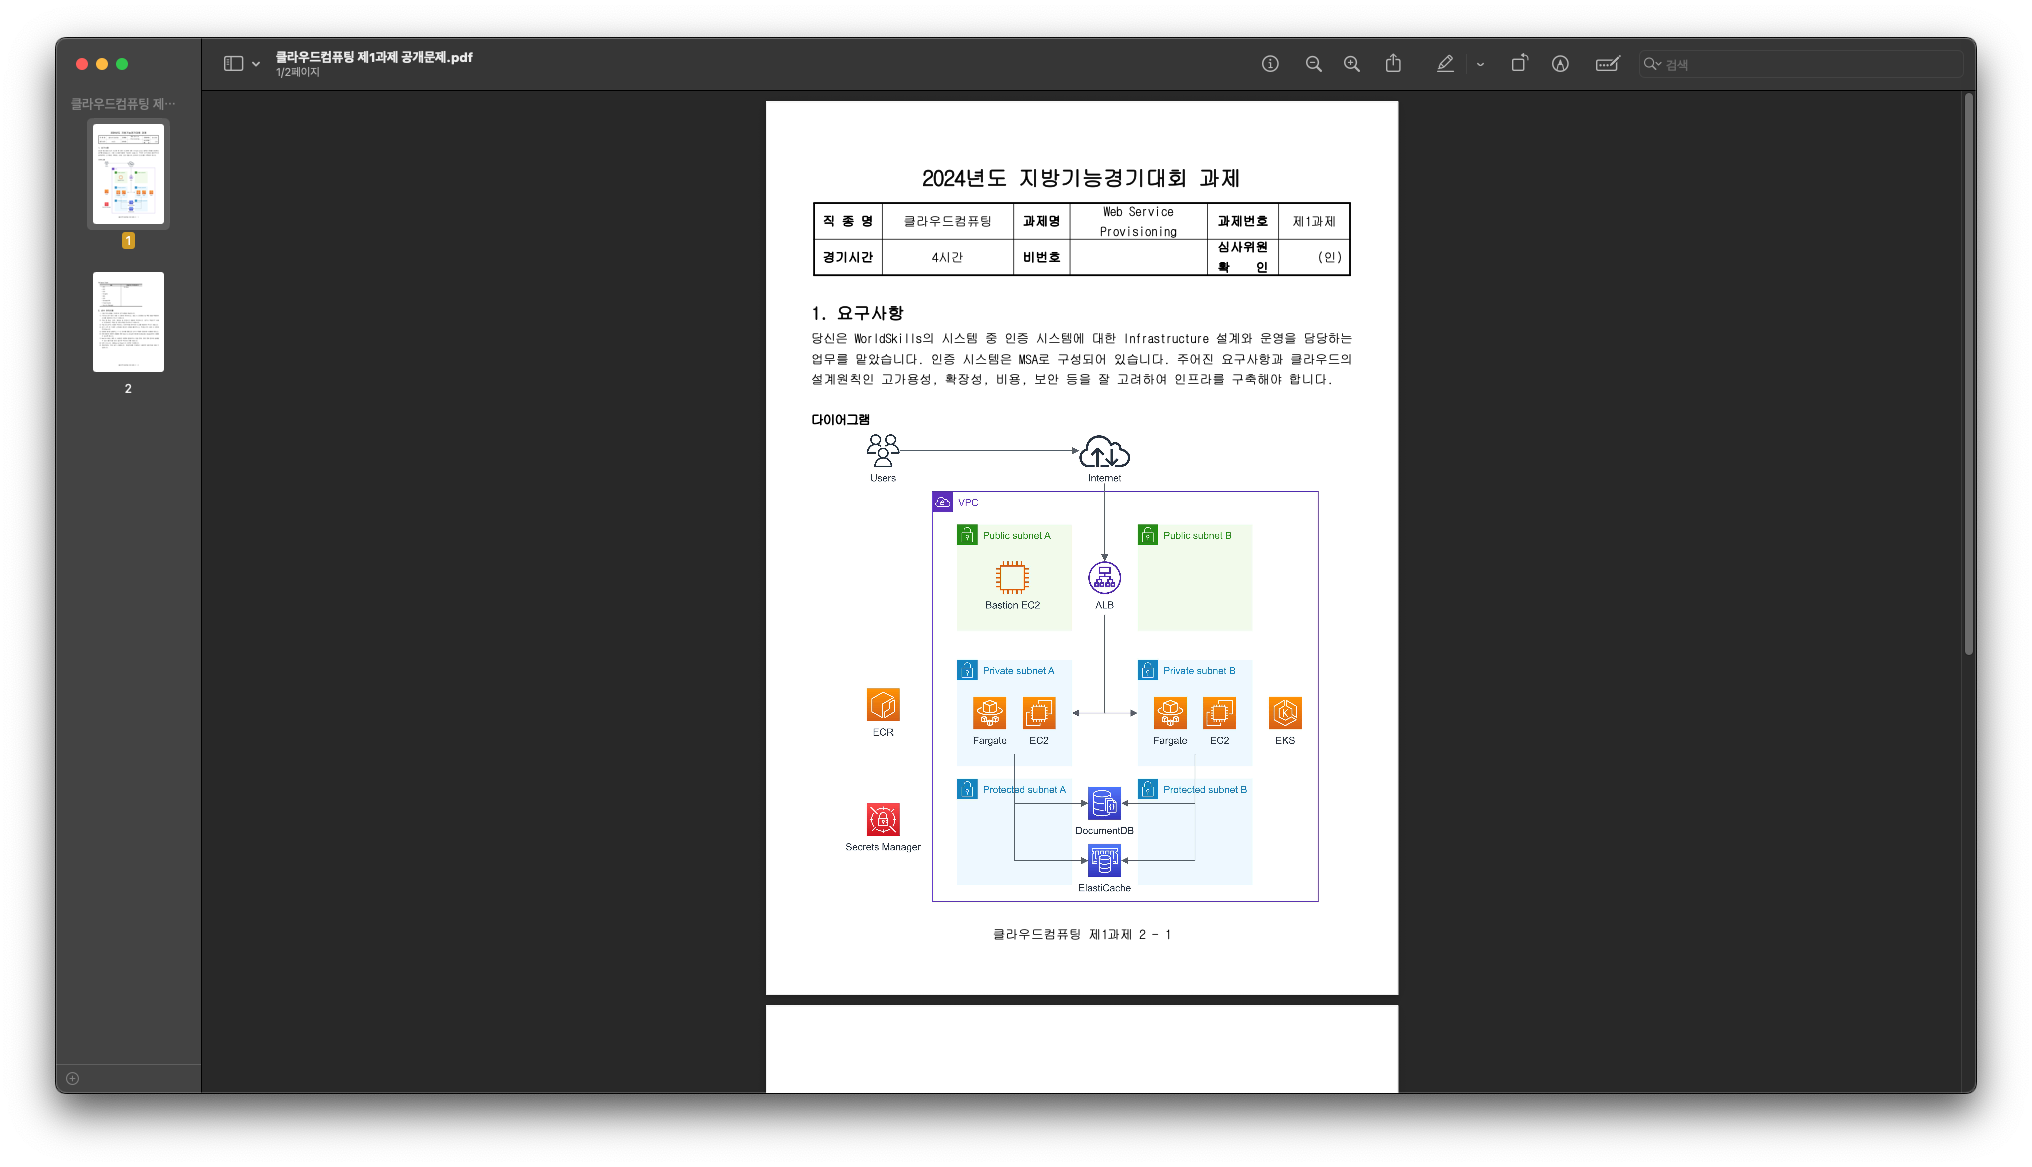Image resolution: width=2032 pixels, height=1167 pixels.
Task: Click the sidebar document name header
Action: click(123, 104)
